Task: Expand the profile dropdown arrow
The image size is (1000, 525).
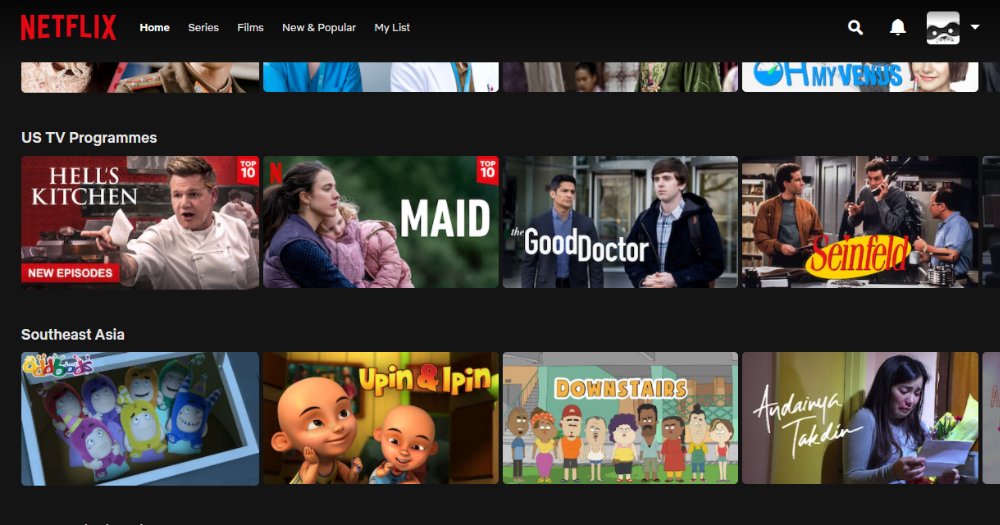Action: click(974, 27)
